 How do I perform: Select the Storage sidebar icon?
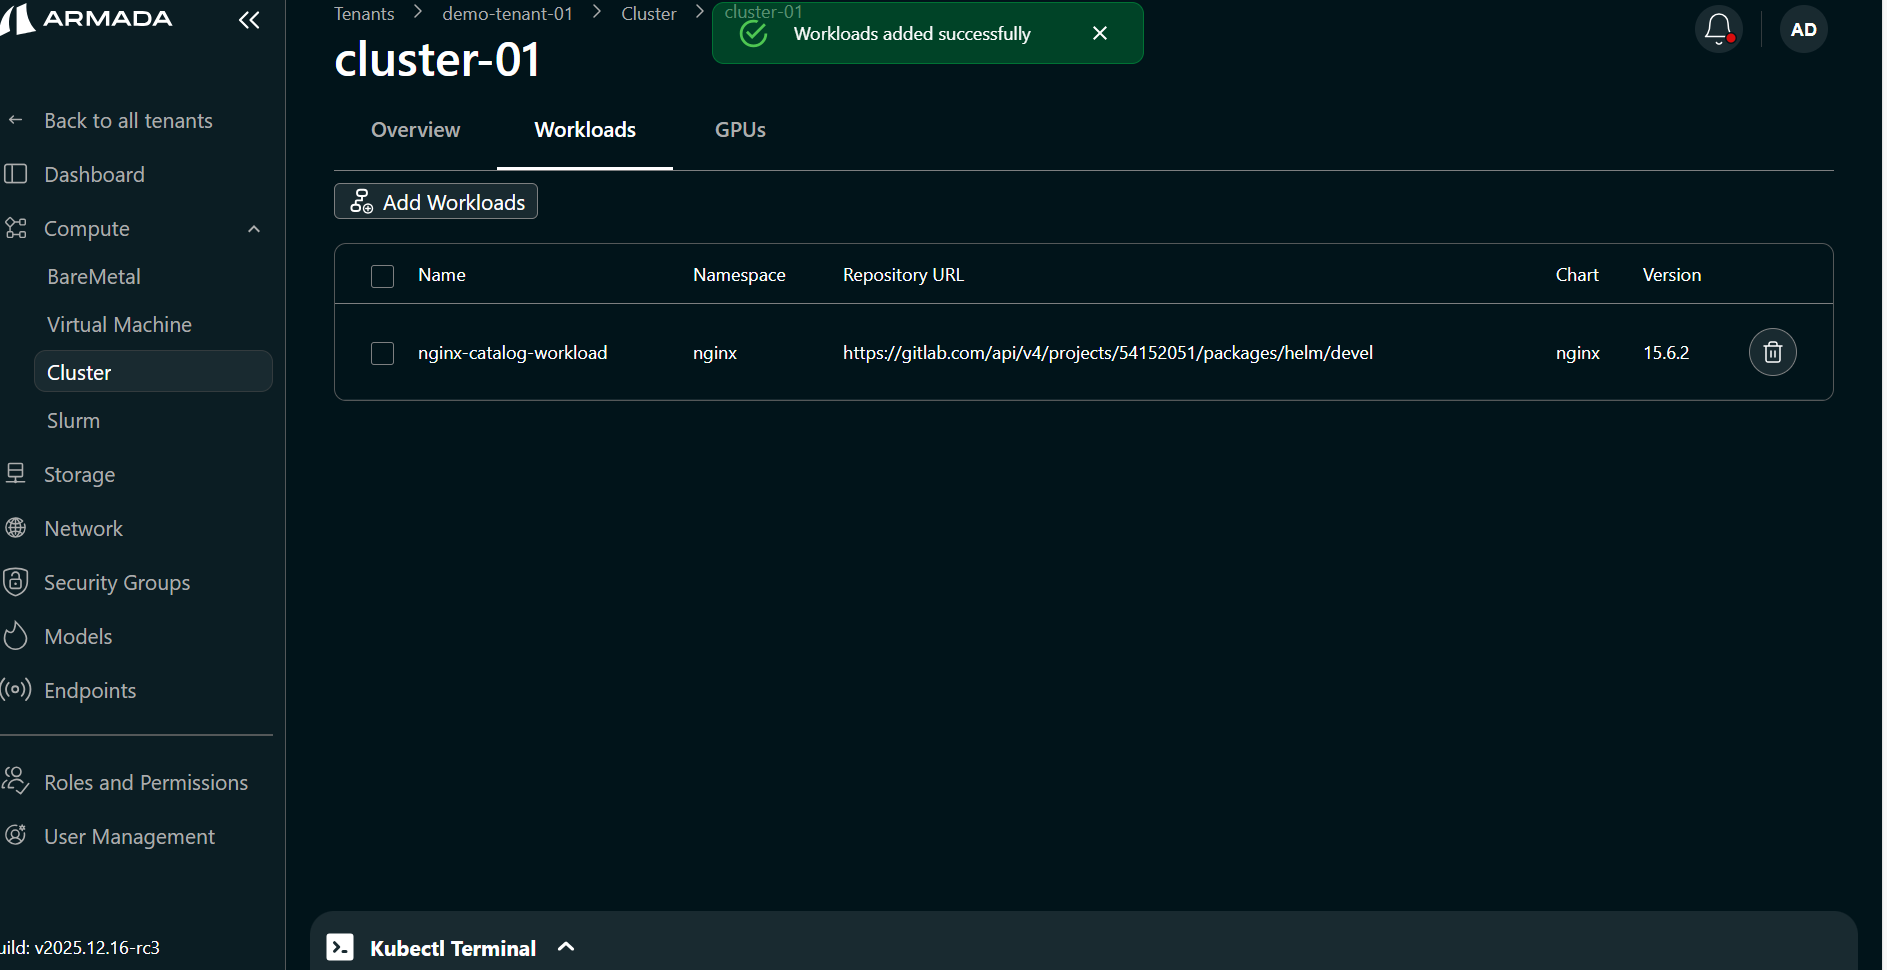(16, 474)
